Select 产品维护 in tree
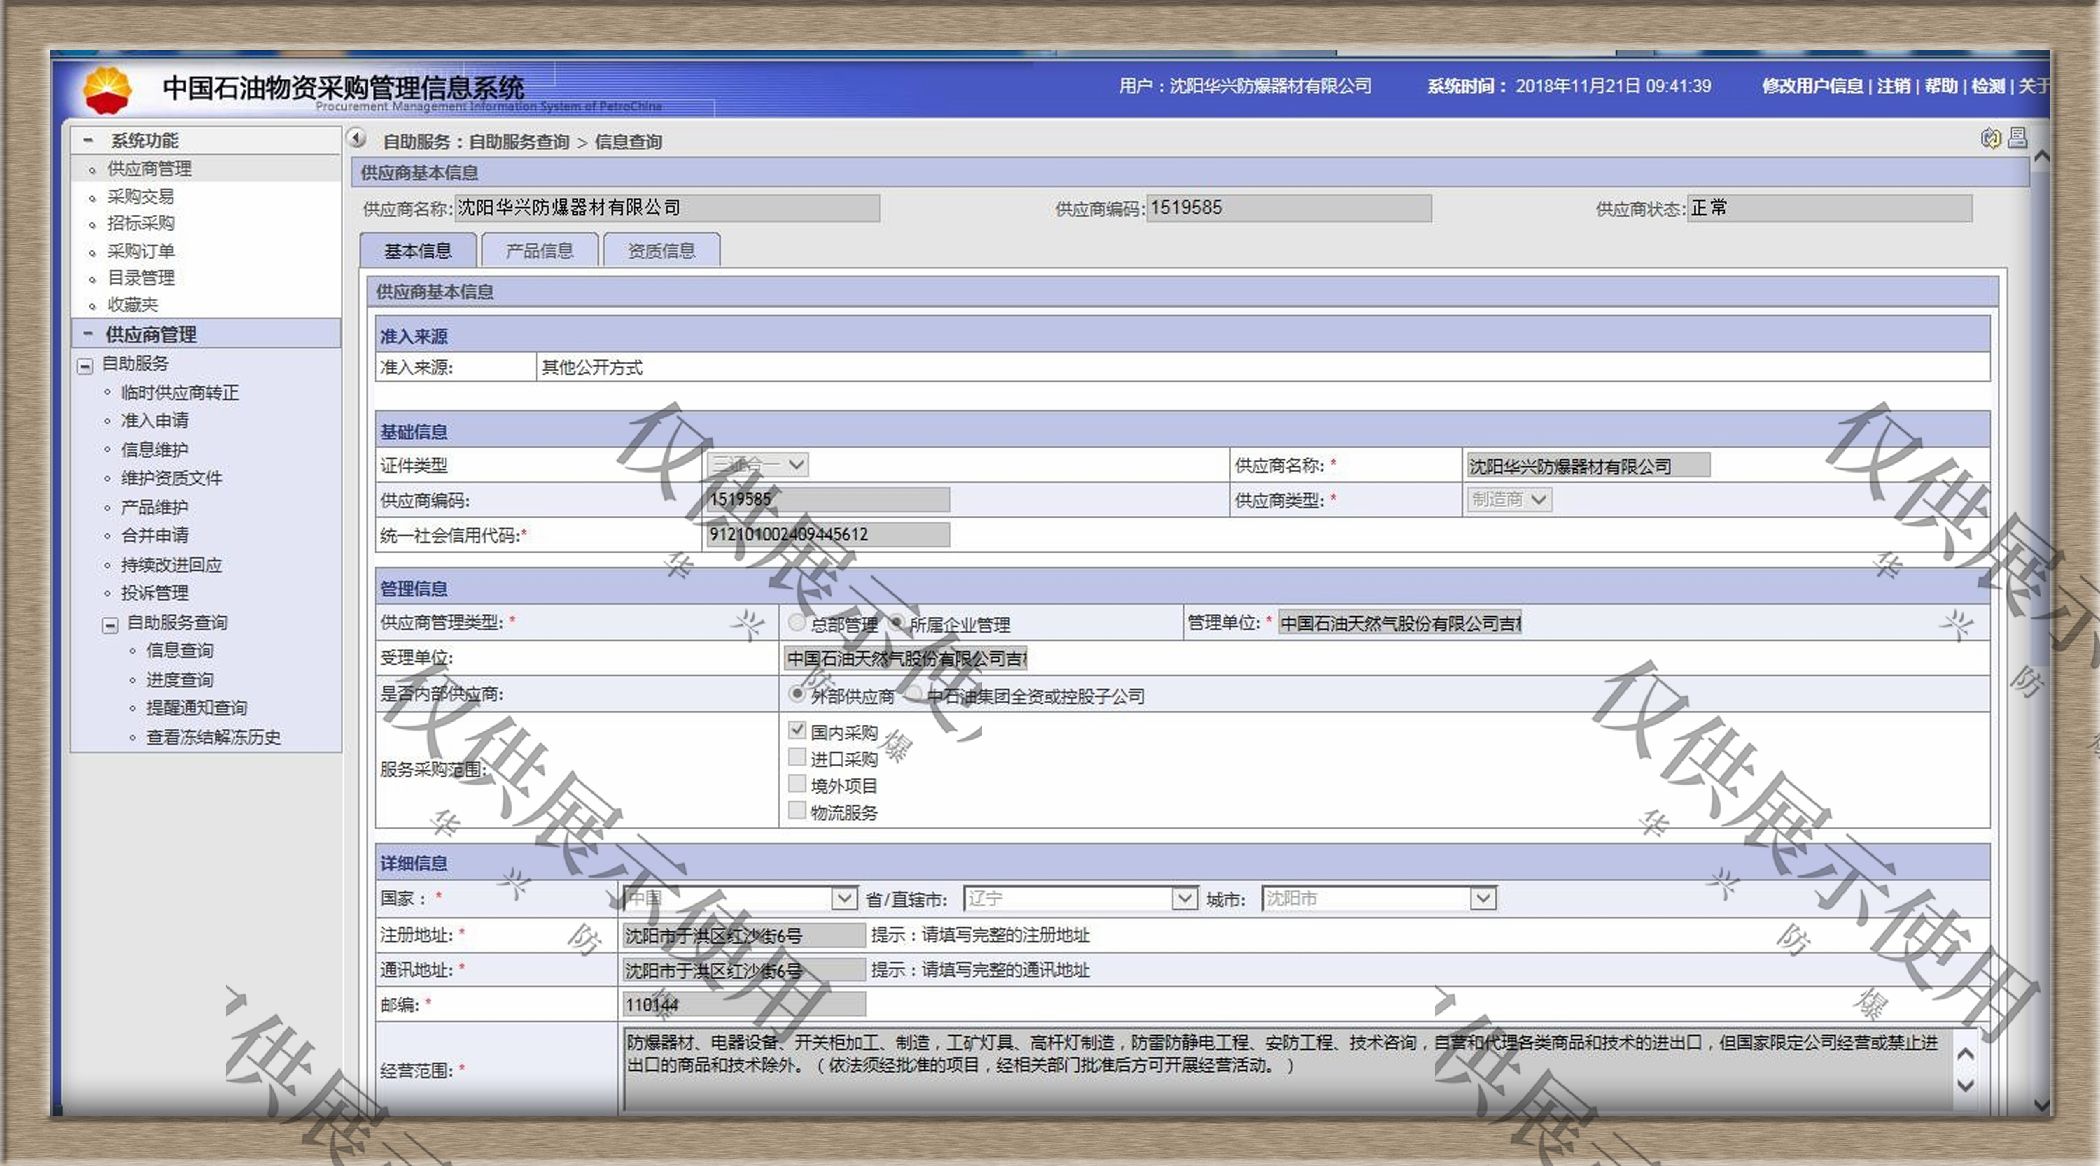This screenshot has height=1166, width=2100. coord(155,507)
